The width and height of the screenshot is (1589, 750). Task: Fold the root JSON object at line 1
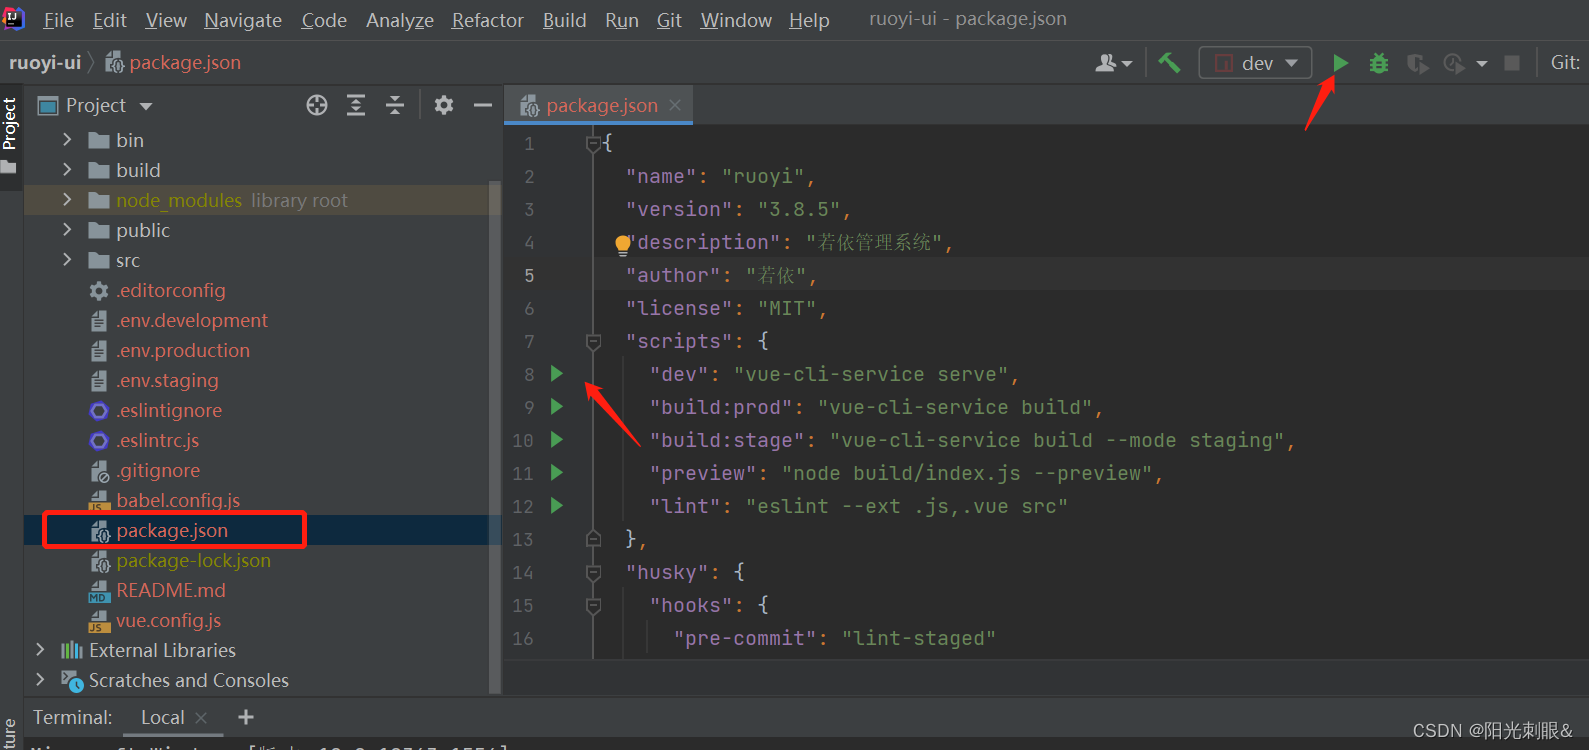pos(593,144)
